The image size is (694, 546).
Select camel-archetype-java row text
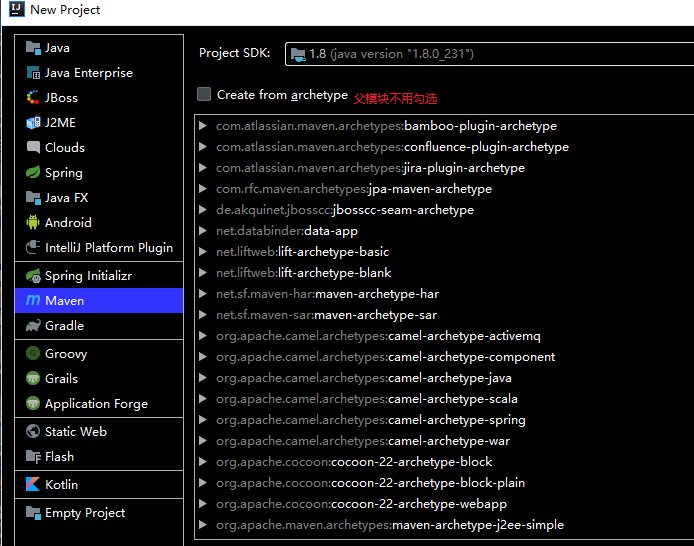tap(364, 378)
